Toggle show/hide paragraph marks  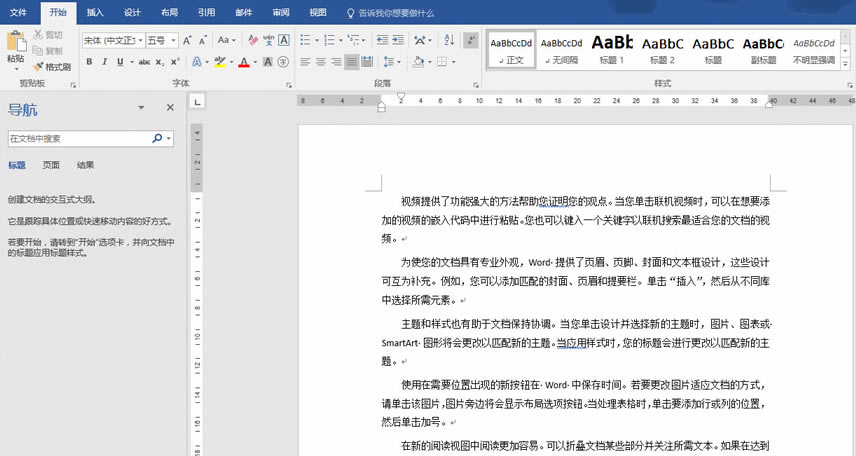click(471, 40)
